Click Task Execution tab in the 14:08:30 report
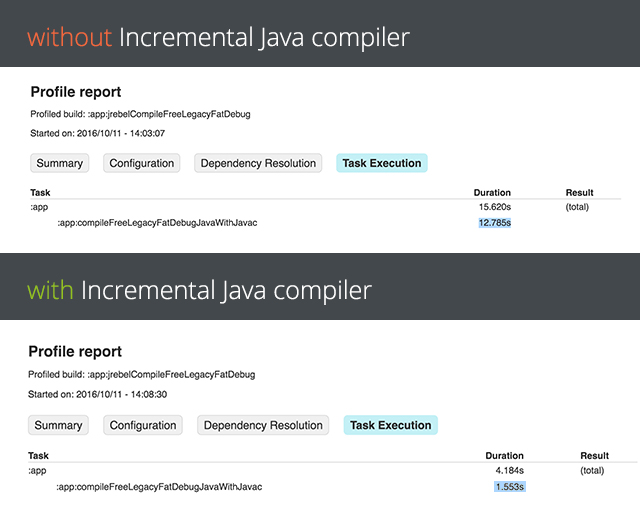 point(391,425)
